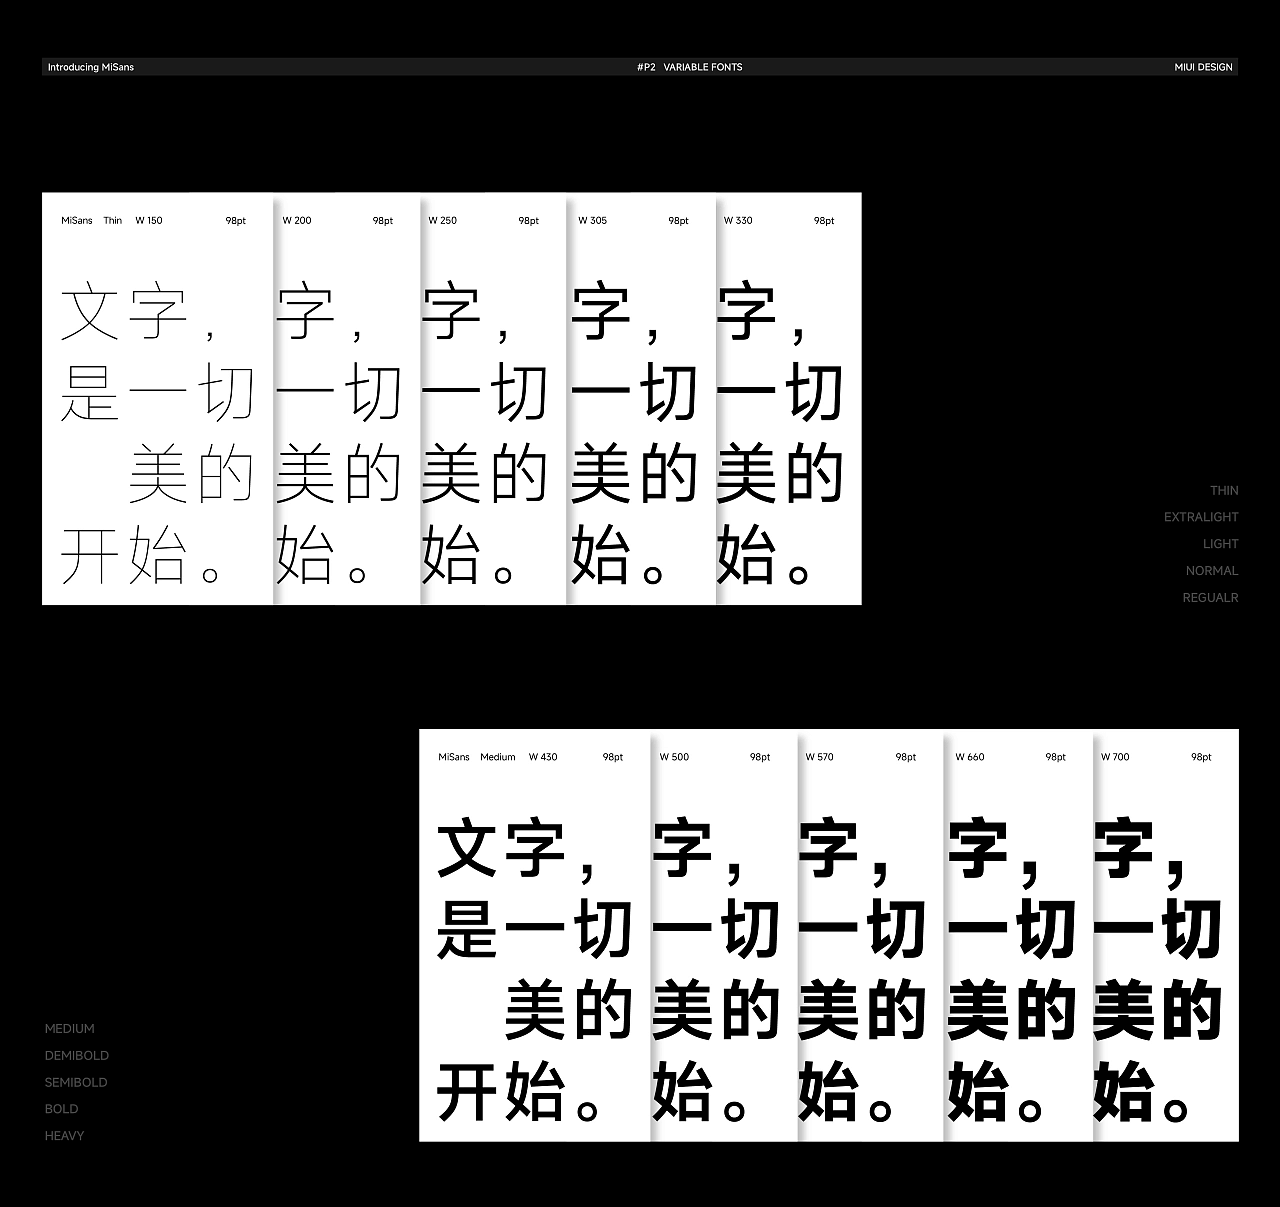
Task: Click the thin '文' character on the W 150 card
Action: (x=90, y=313)
